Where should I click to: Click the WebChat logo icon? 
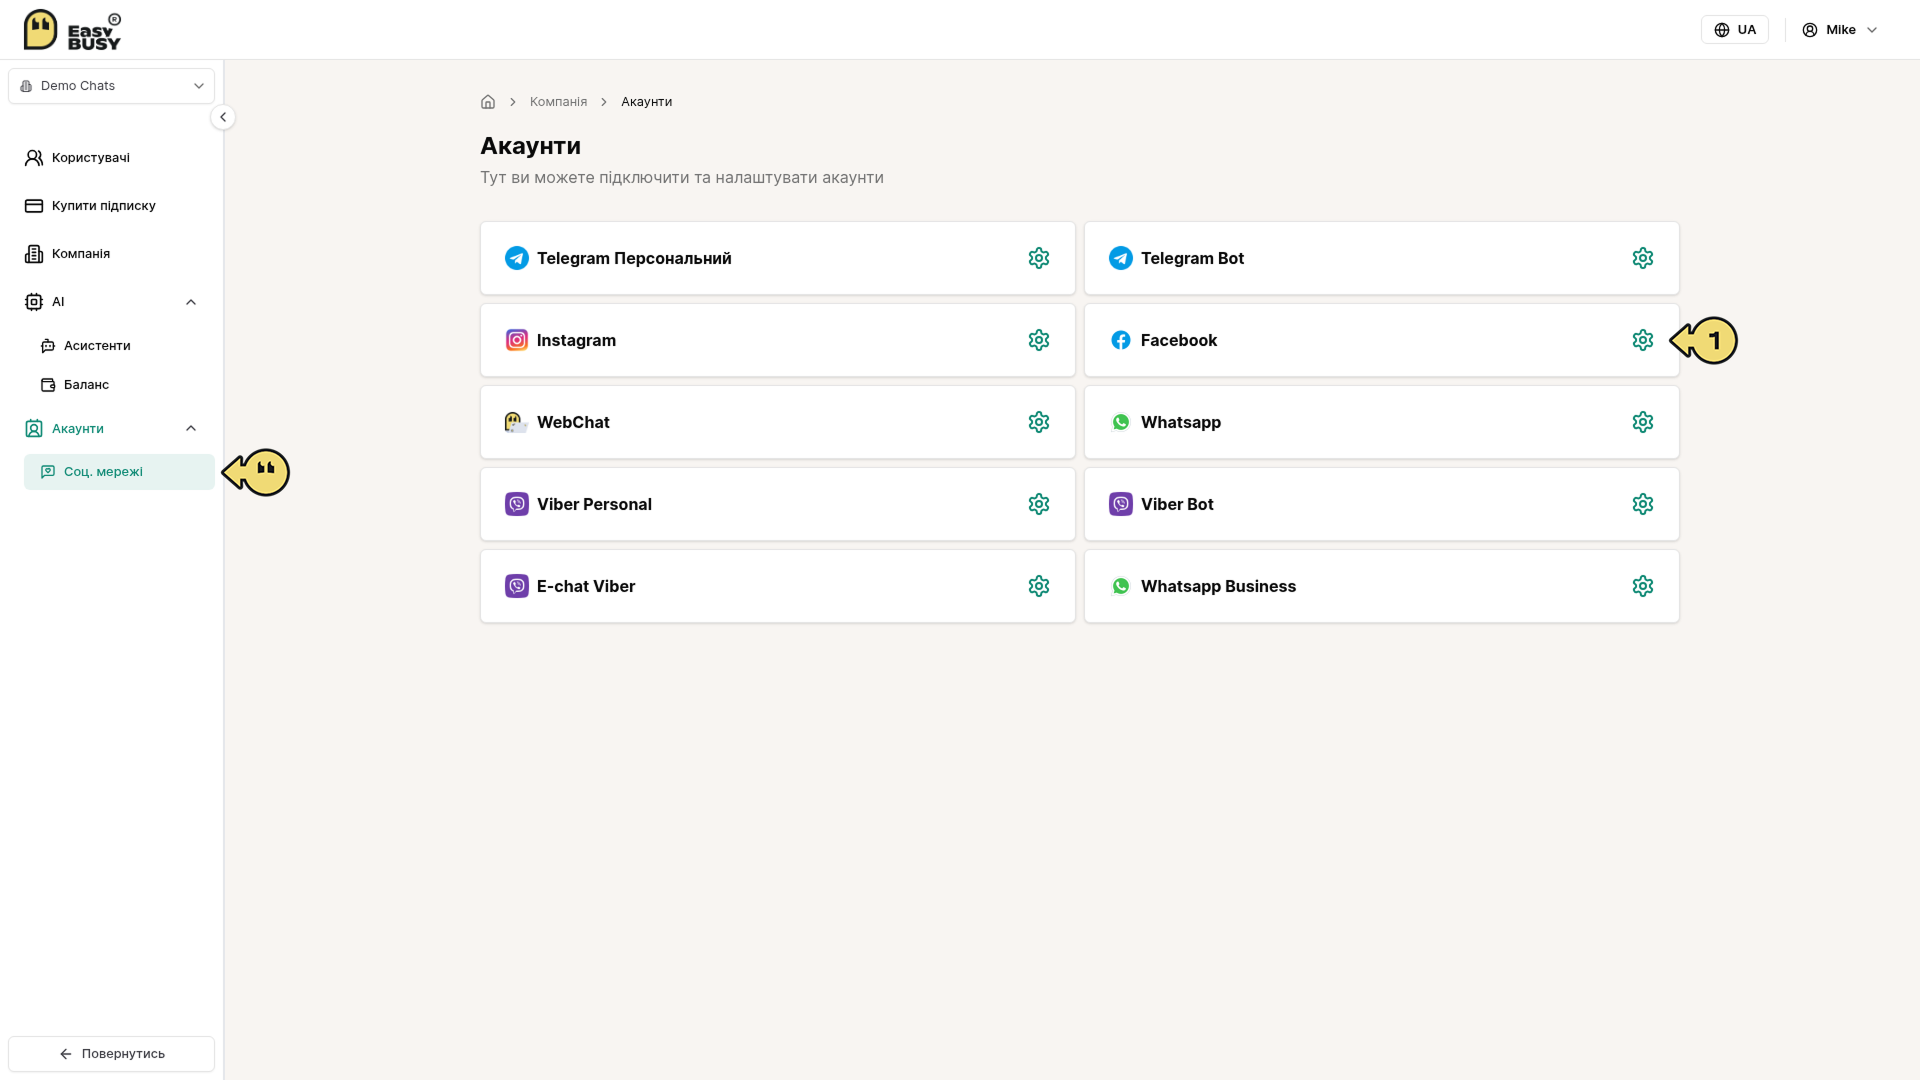tap(516, 422)
